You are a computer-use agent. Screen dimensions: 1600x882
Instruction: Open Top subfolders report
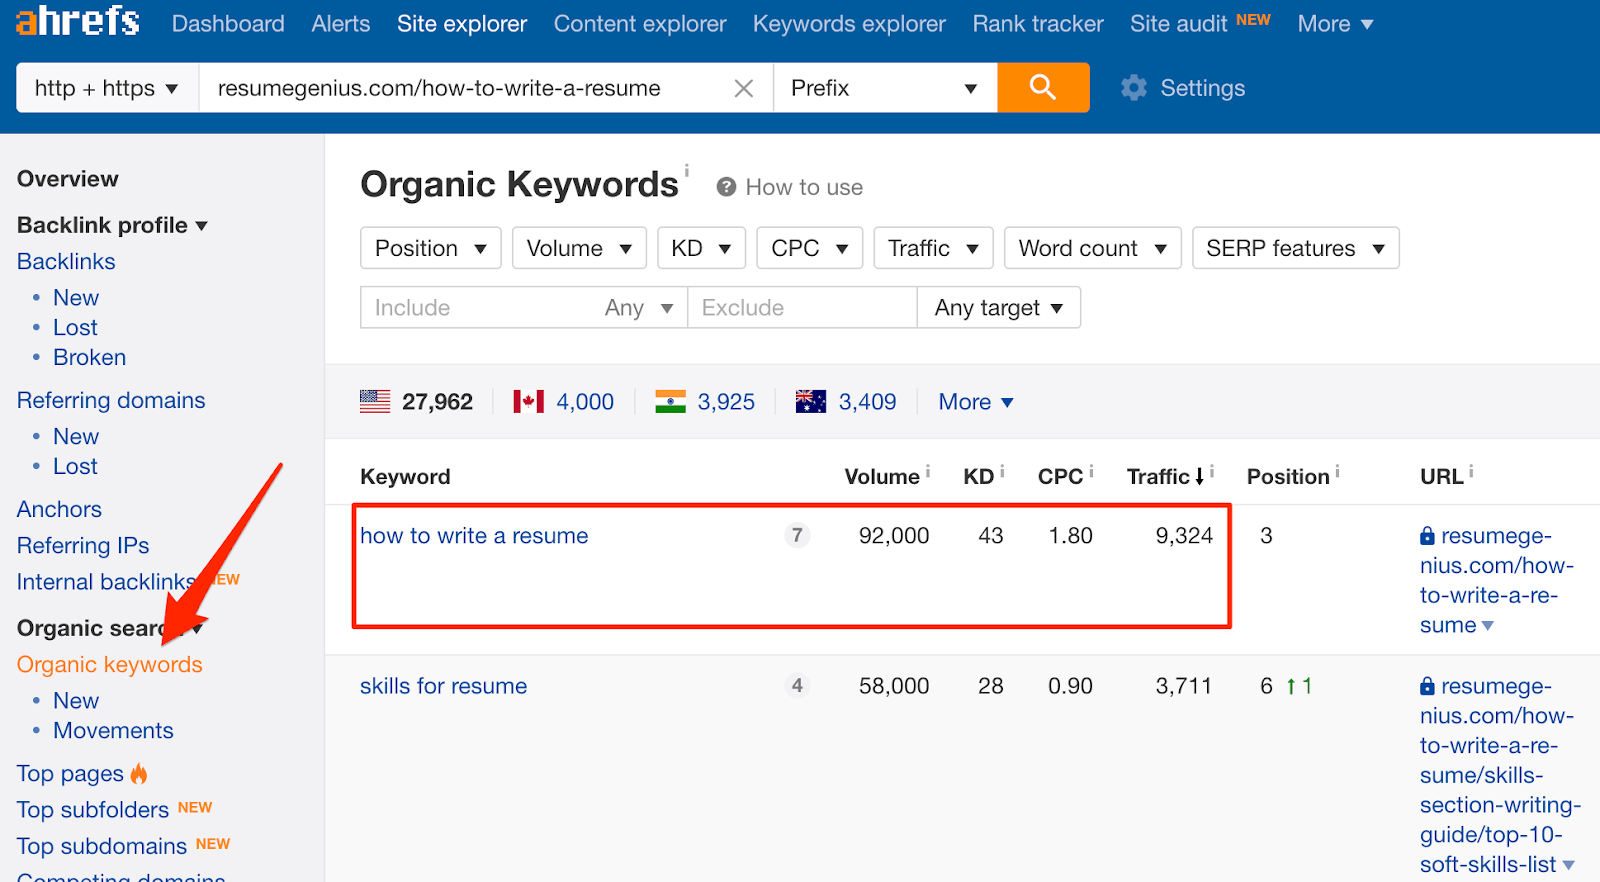[93, 810]
